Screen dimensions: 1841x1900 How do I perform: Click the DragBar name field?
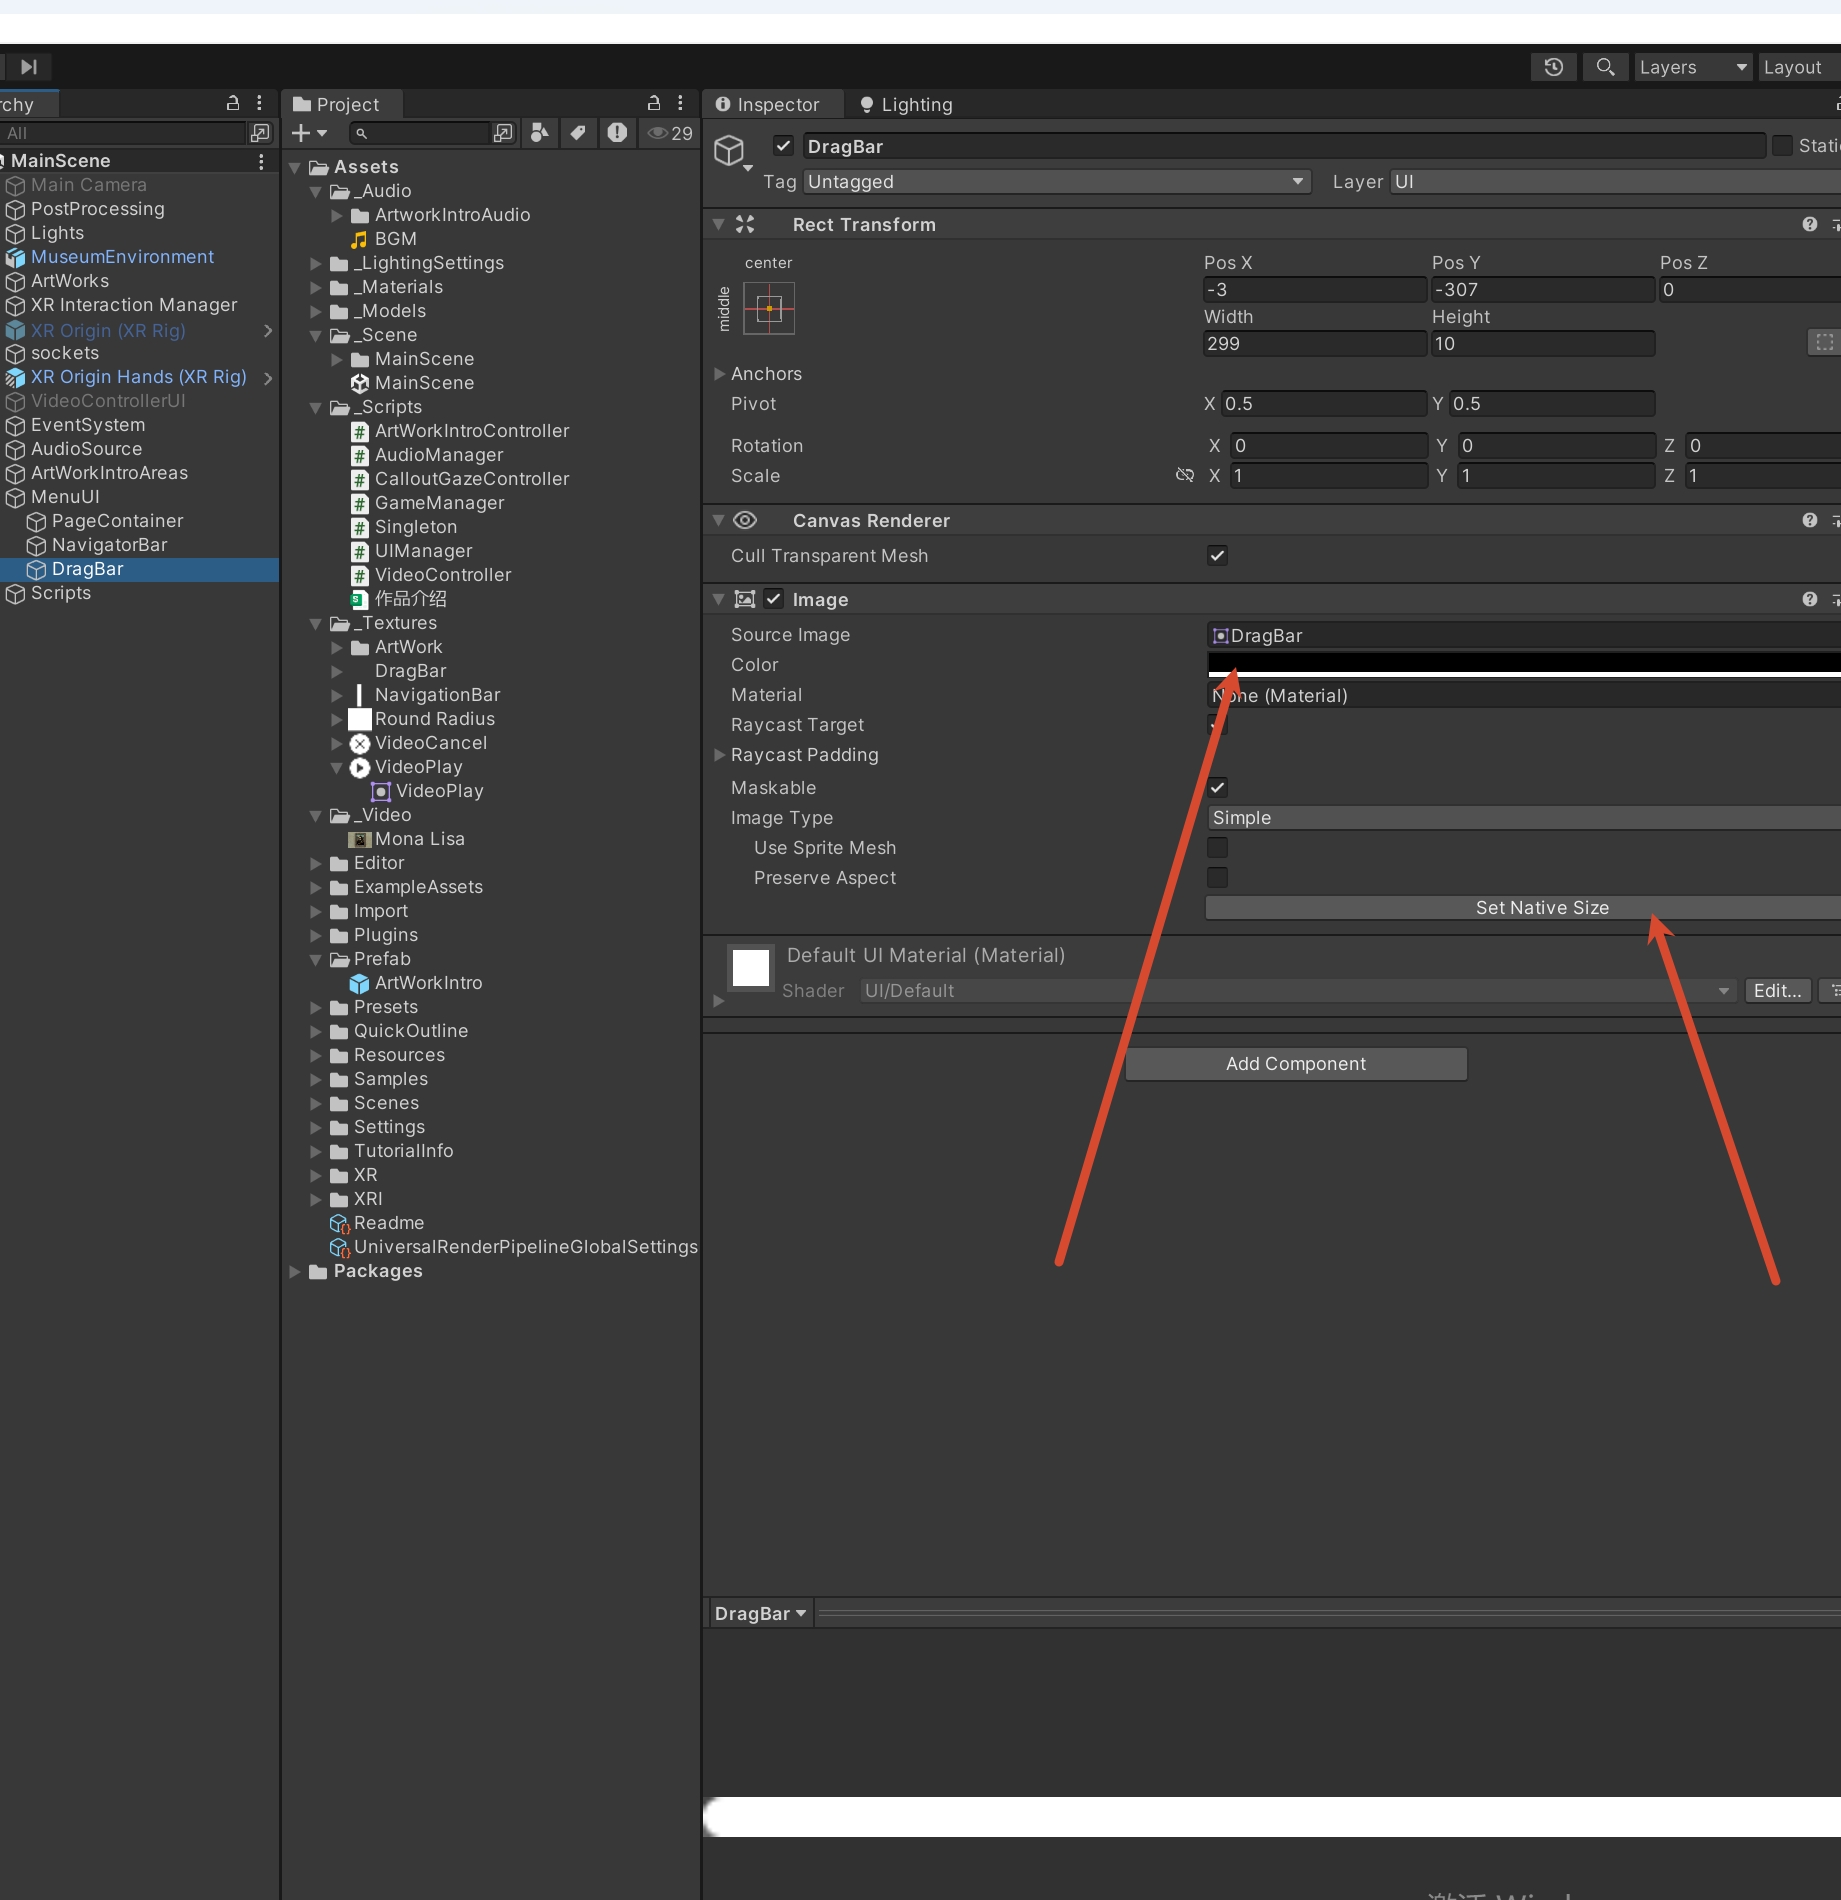click(x=1283, y=146)
